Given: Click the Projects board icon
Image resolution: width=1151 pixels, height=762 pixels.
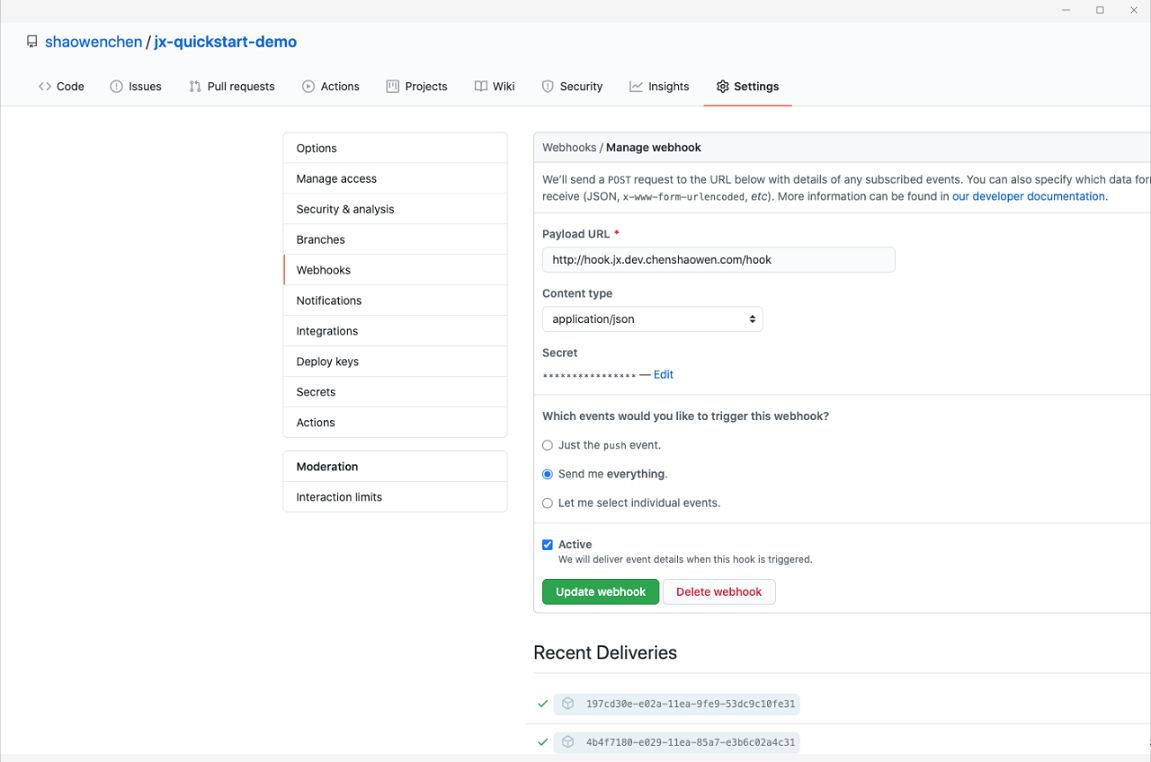Looking at the screenshot, I should point(393,87).
